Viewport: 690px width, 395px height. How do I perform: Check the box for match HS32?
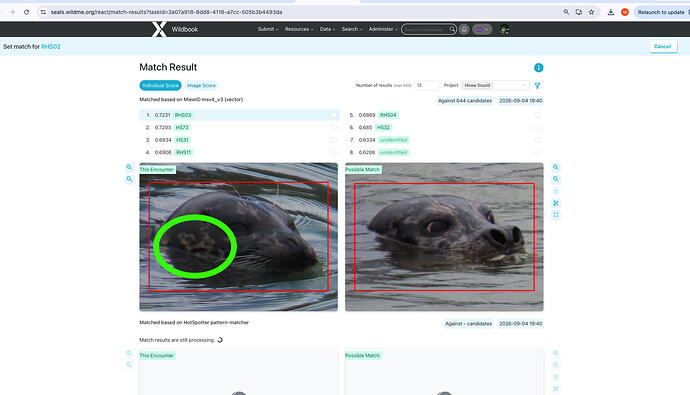[x=537, y=128]
